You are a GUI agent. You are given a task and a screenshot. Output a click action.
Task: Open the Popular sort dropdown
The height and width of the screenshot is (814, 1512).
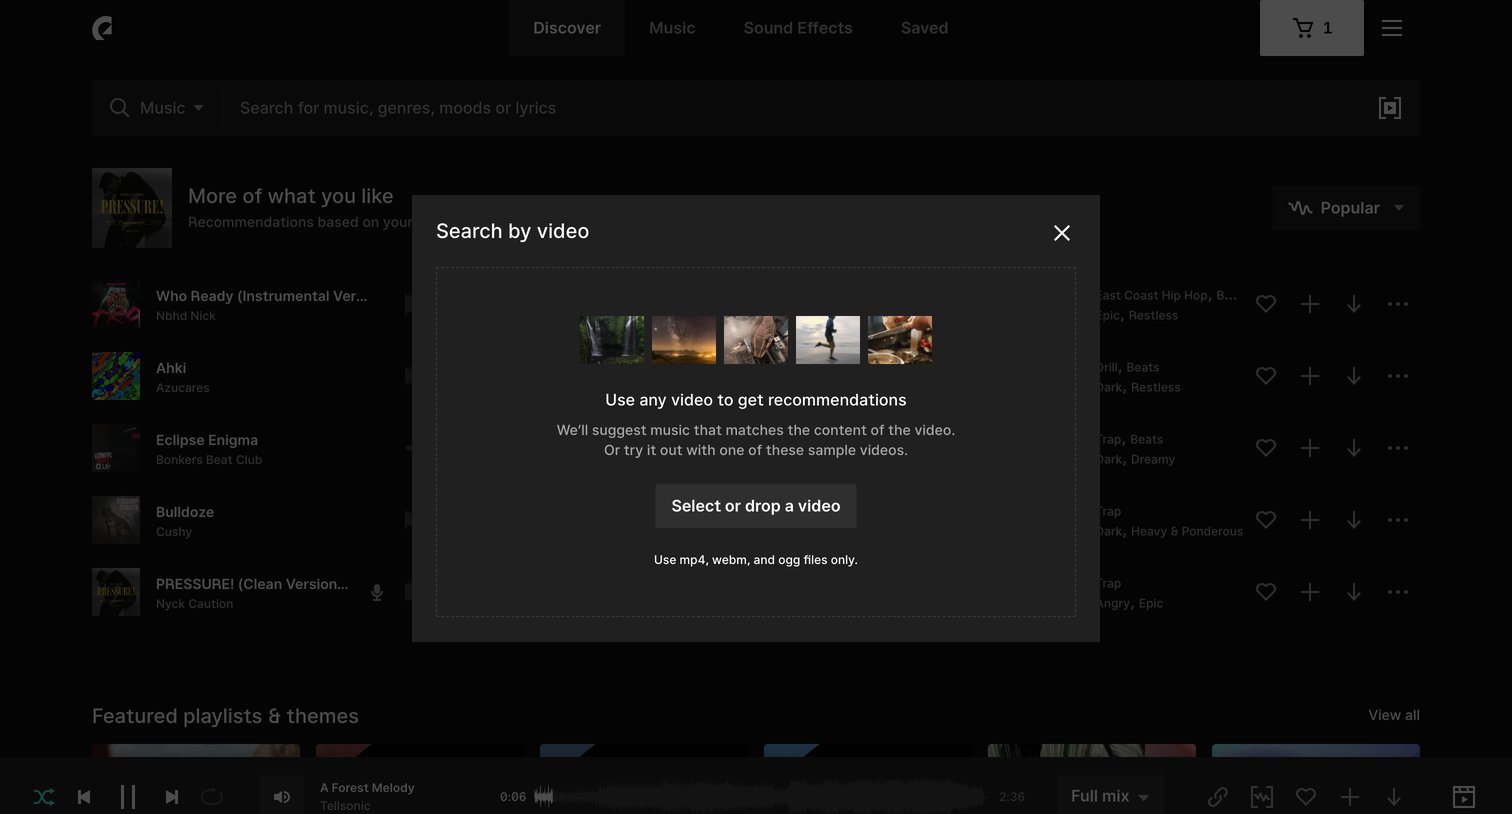click(x=1346, y=208)
